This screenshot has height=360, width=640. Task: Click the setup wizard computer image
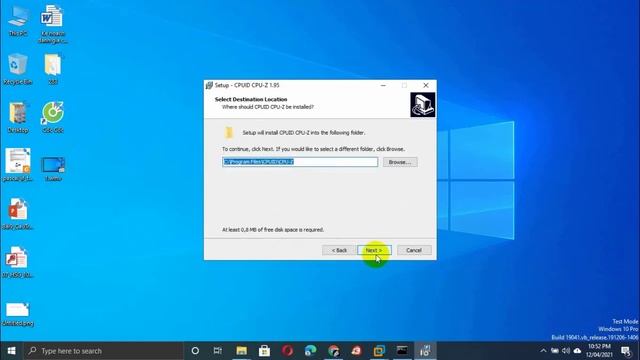click(x=422, y=105)
